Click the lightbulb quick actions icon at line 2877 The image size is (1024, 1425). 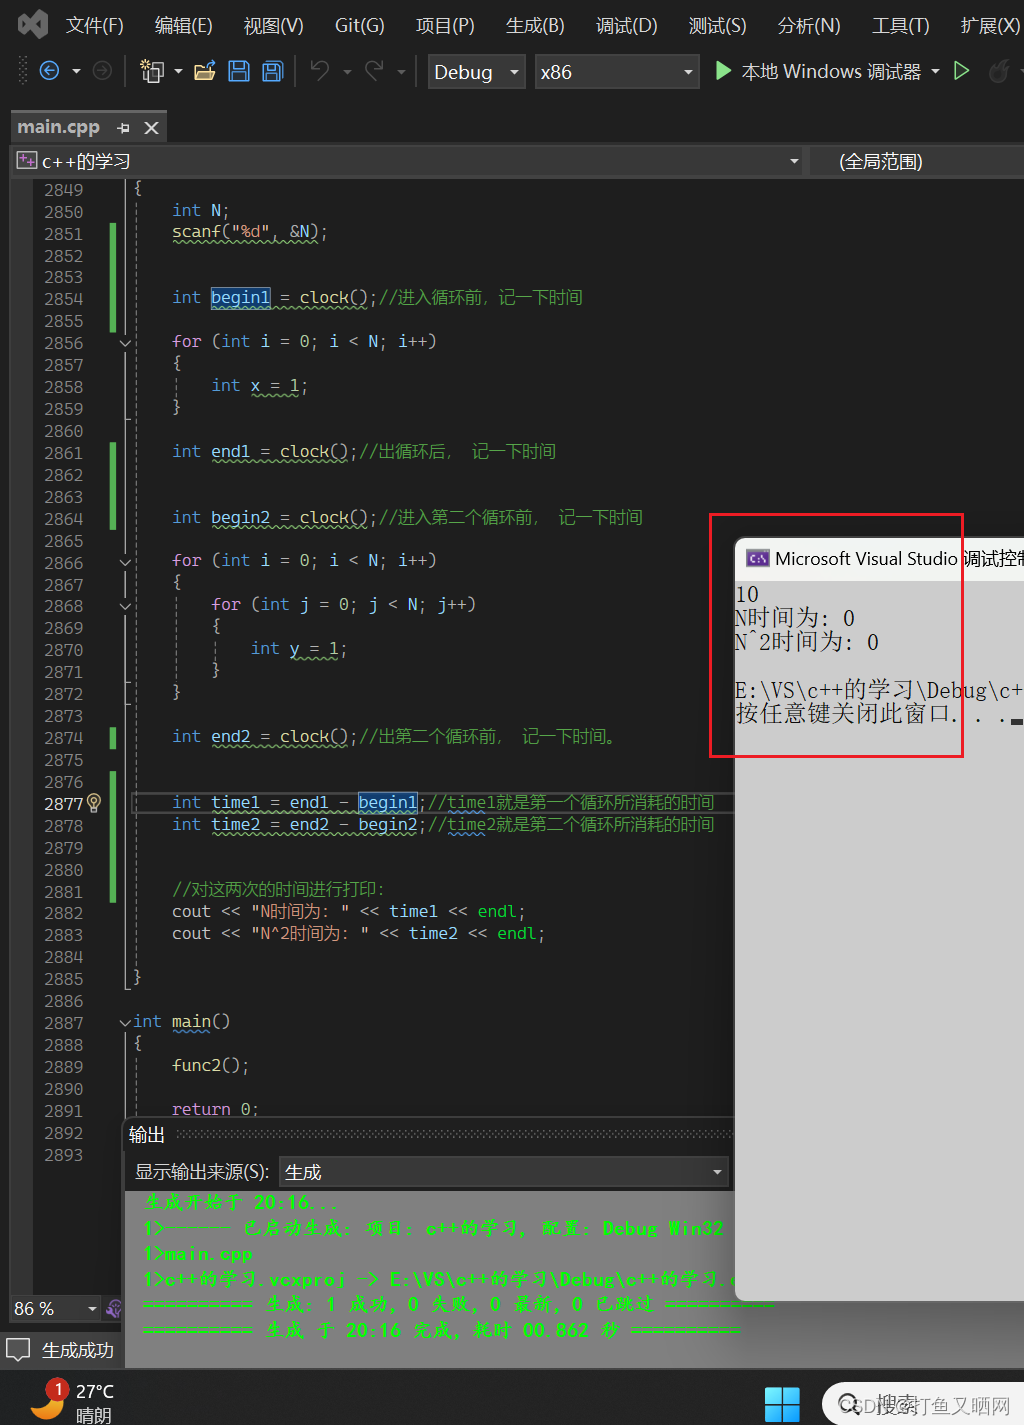(x=94, y=803)
